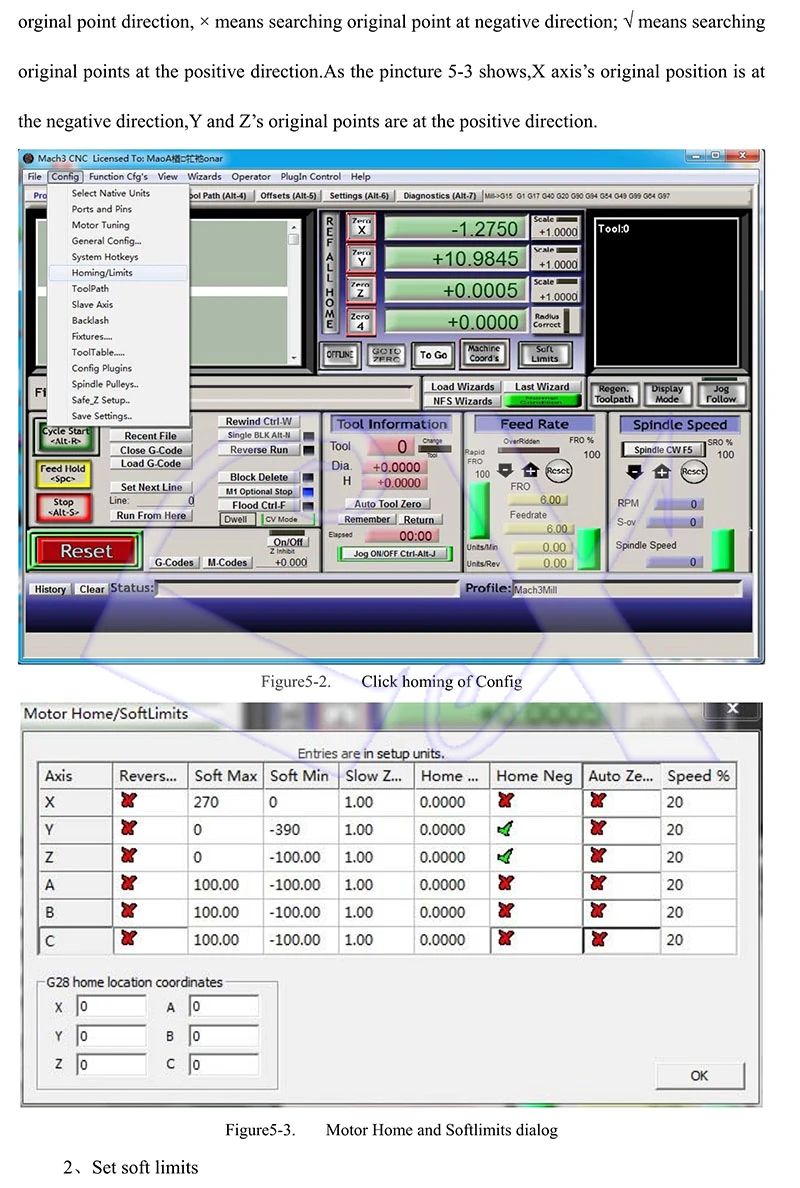Decrease spindle speed override with down arrow

tap(635, 471)
